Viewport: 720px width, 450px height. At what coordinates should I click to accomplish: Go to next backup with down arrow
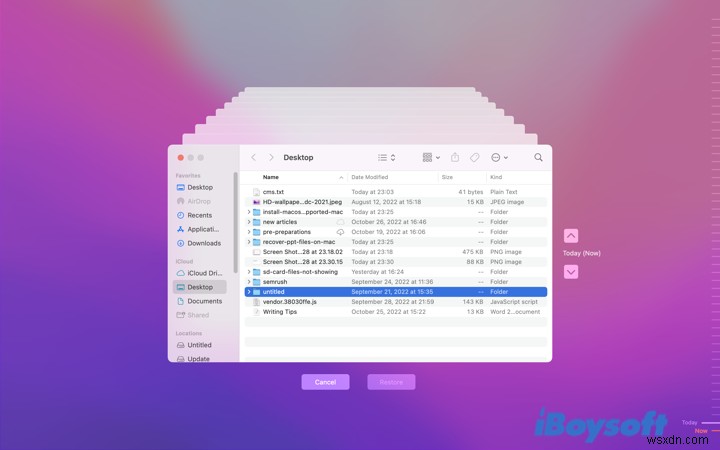click(x=571, y=272)
